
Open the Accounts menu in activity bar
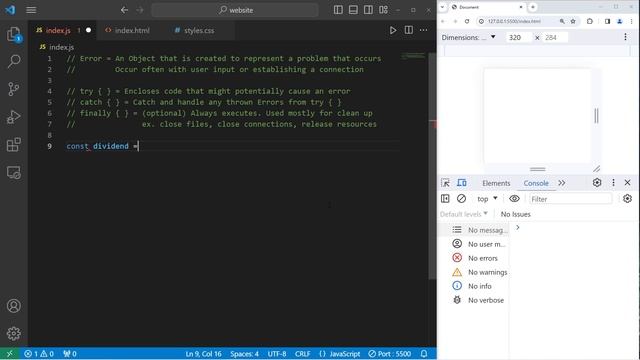point(13,306)
